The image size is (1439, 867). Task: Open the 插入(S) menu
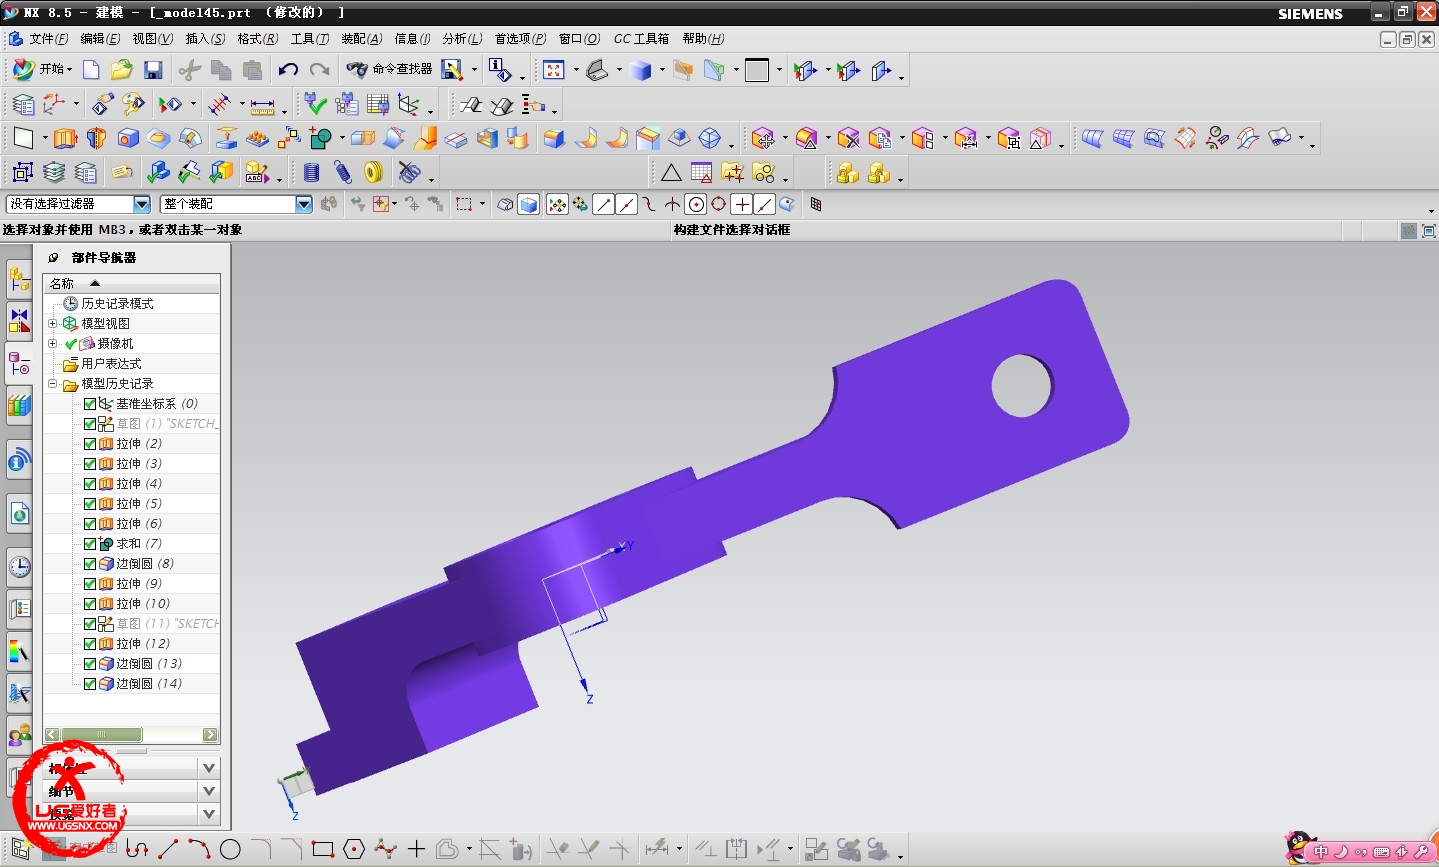tap(205, 39)
